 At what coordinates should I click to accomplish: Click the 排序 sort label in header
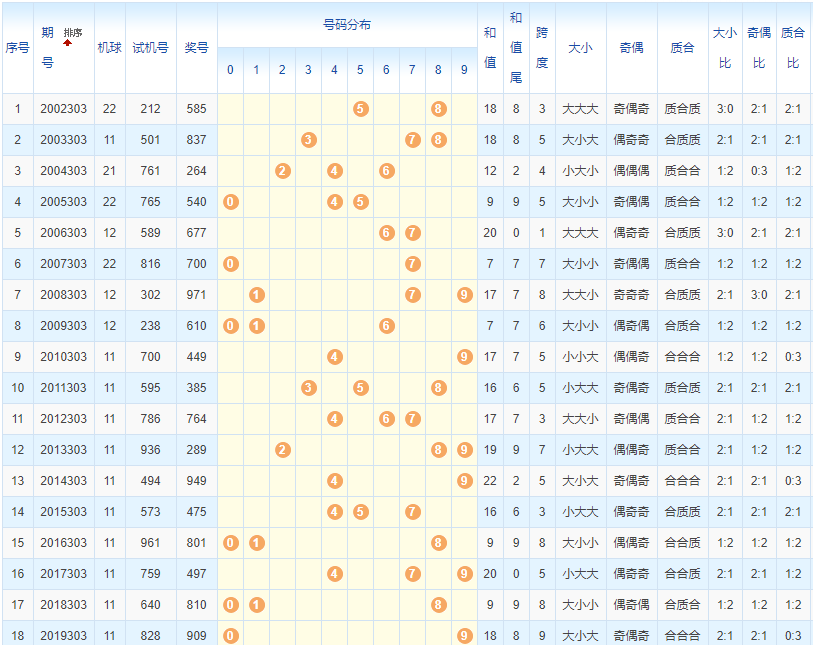point(73,33)
